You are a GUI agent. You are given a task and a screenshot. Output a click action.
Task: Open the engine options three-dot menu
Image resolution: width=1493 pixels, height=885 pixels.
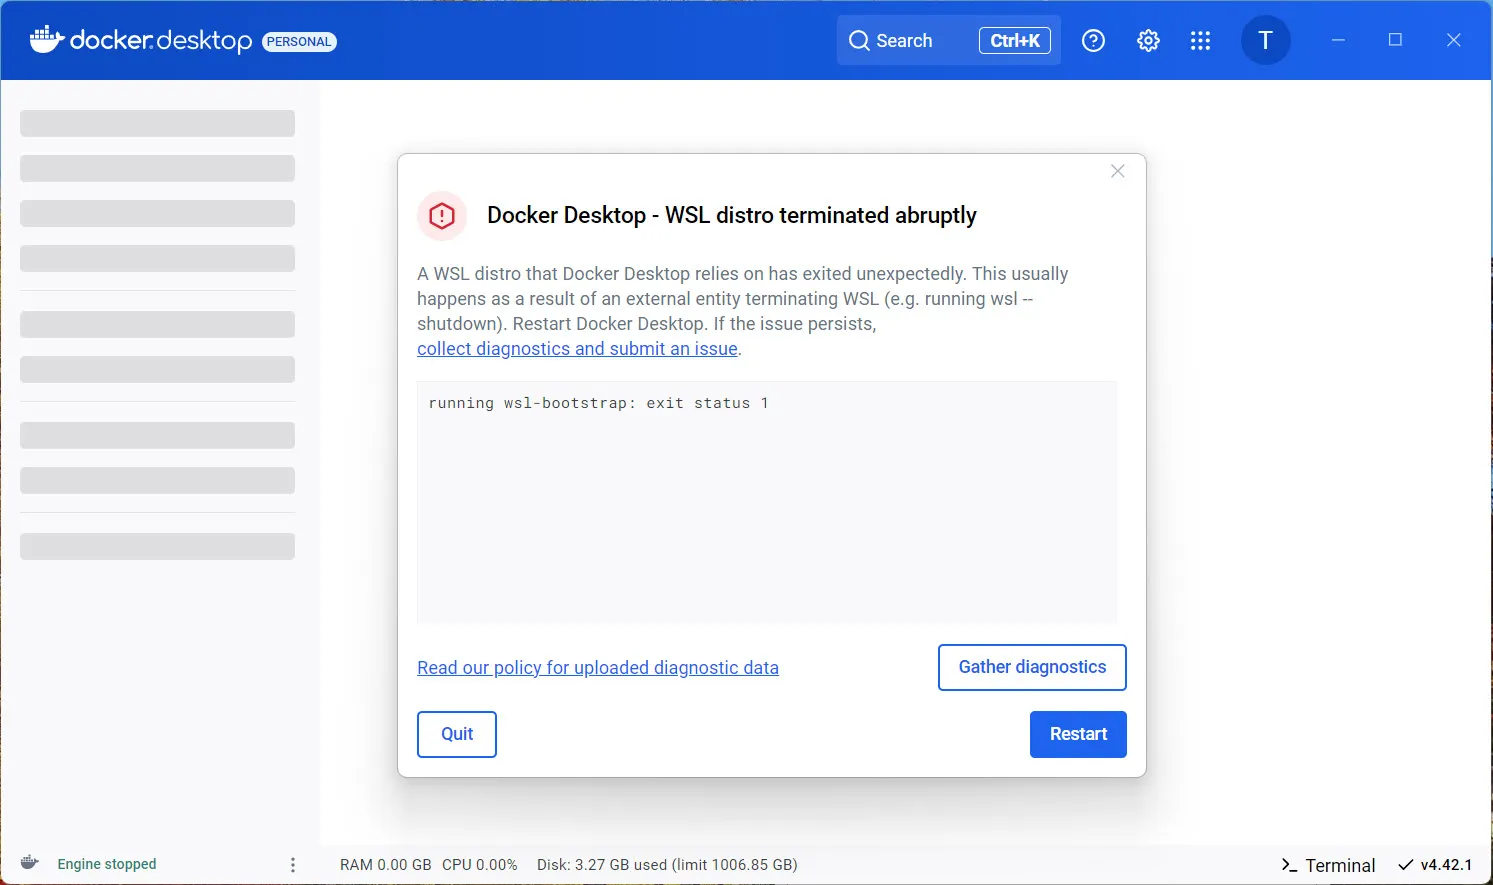point(292,865)
